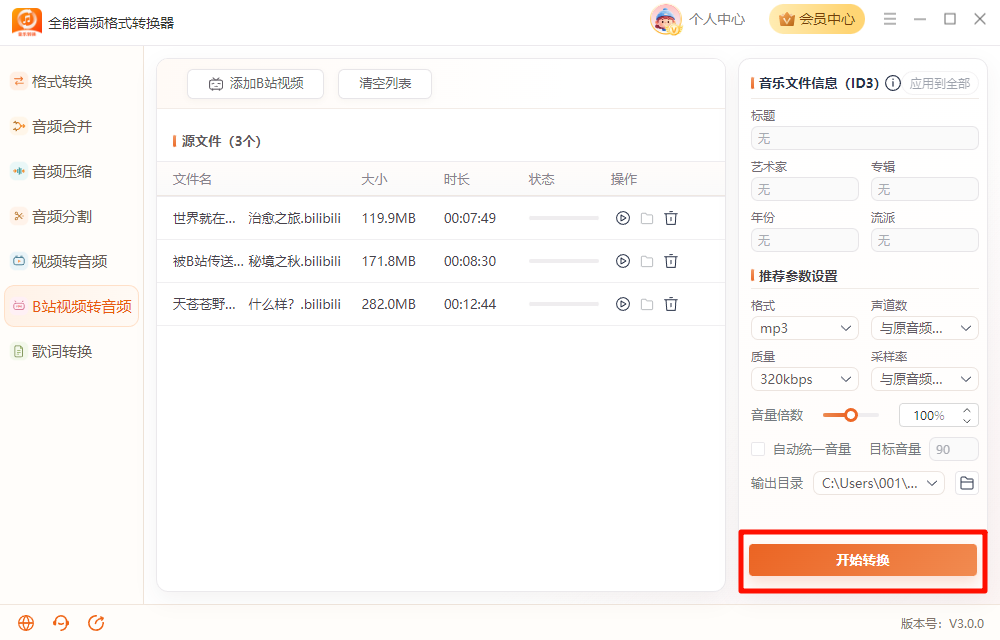The height and width of the screenshot is (640, 1000).
Task: Increase volume multiplier with up arrow
Action: coord(967,411)
